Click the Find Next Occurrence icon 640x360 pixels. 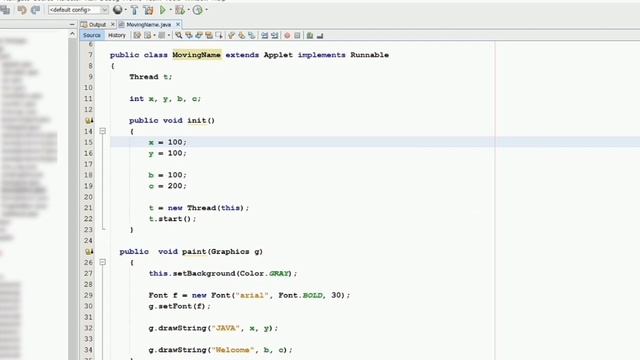pyautogui.click(x=199, y=36)
